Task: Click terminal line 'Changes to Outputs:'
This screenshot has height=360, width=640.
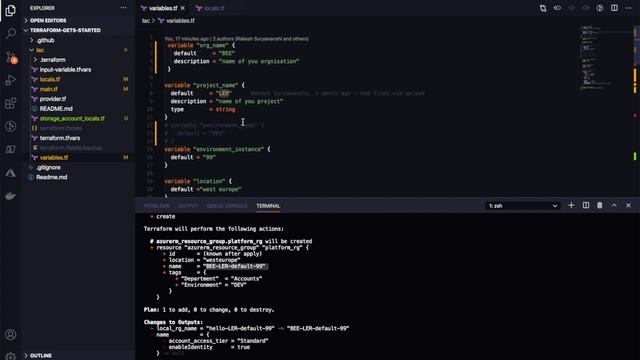Action: click(173, 322)
